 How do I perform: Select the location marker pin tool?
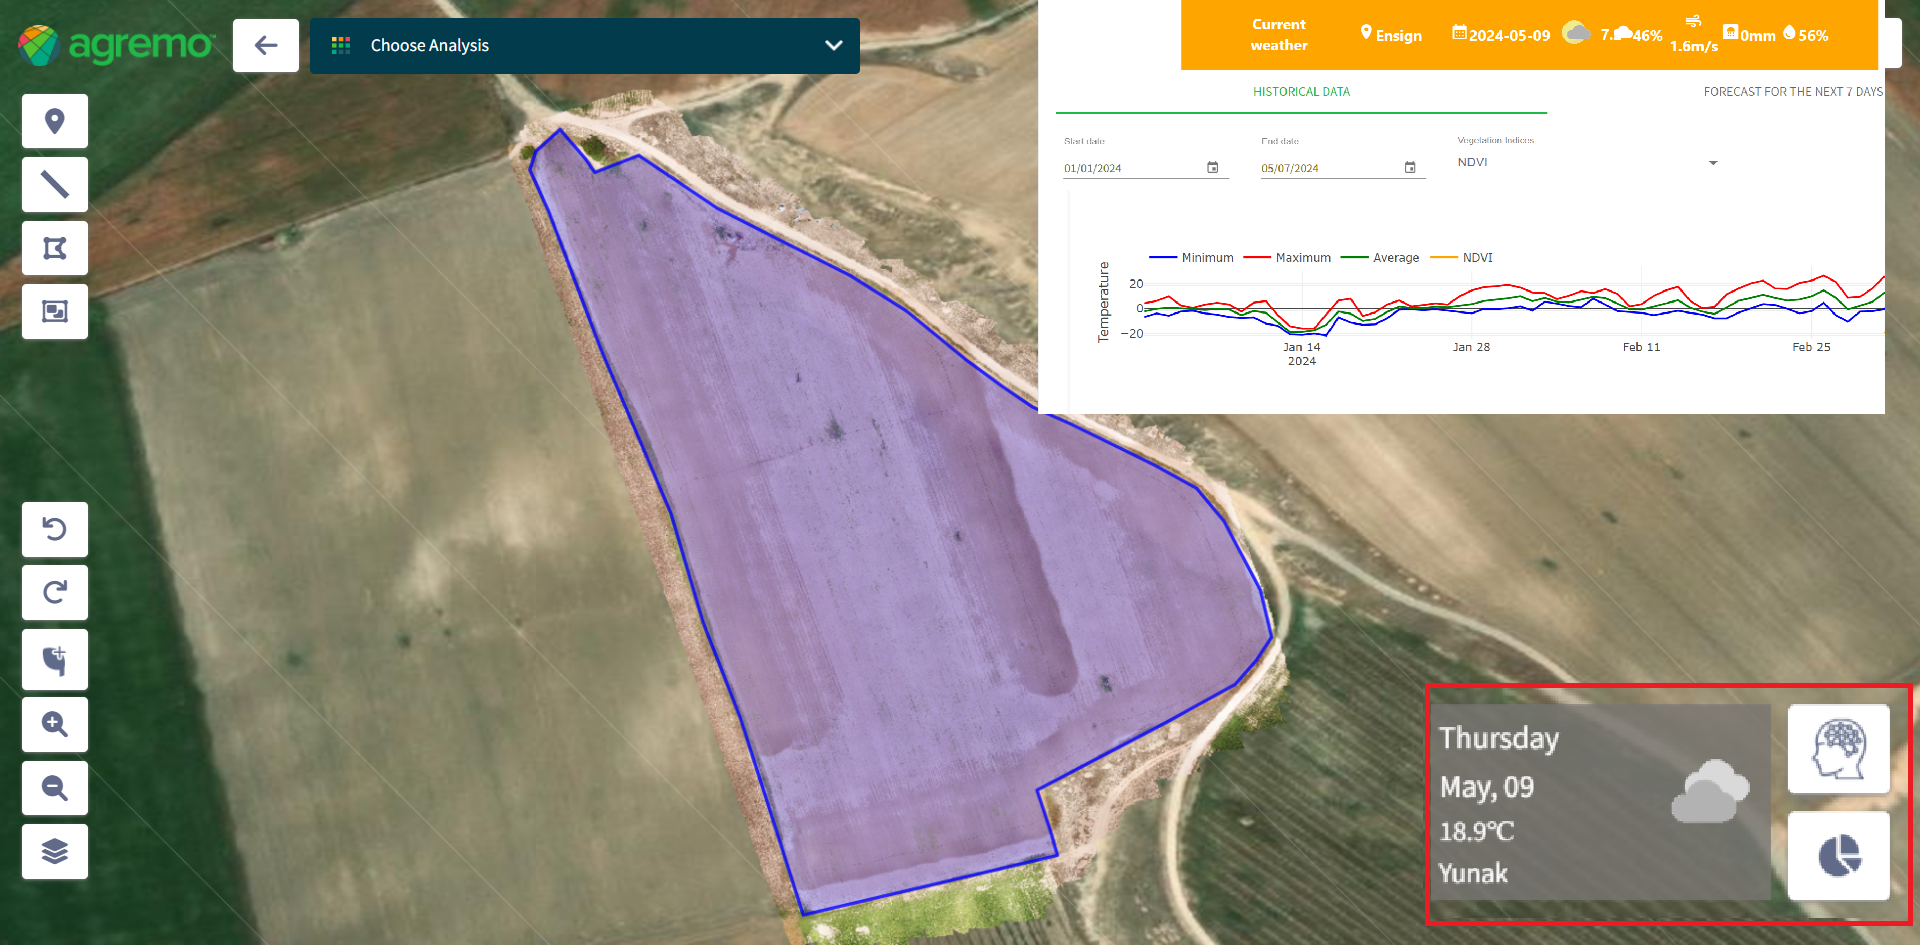coord(55,121)
